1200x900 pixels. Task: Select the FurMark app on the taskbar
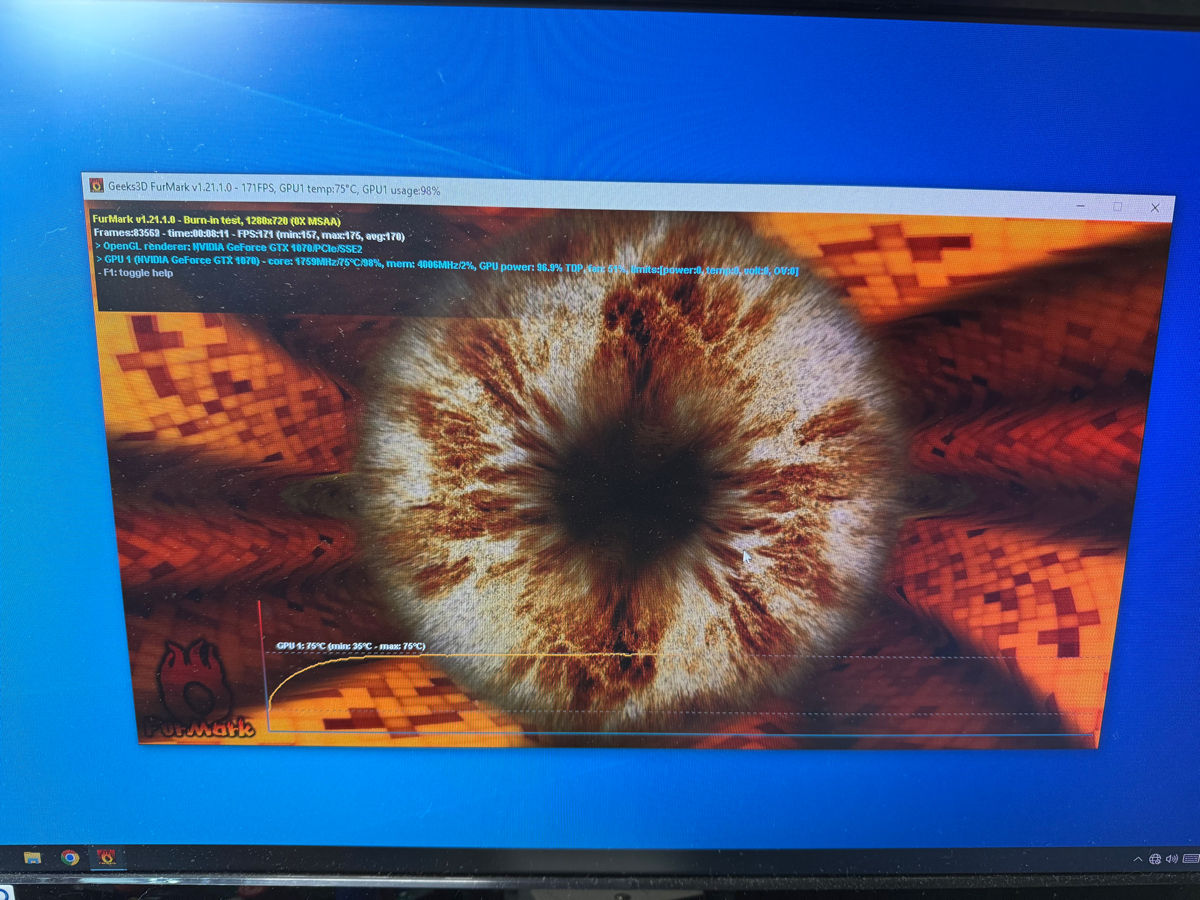[106, 857]
